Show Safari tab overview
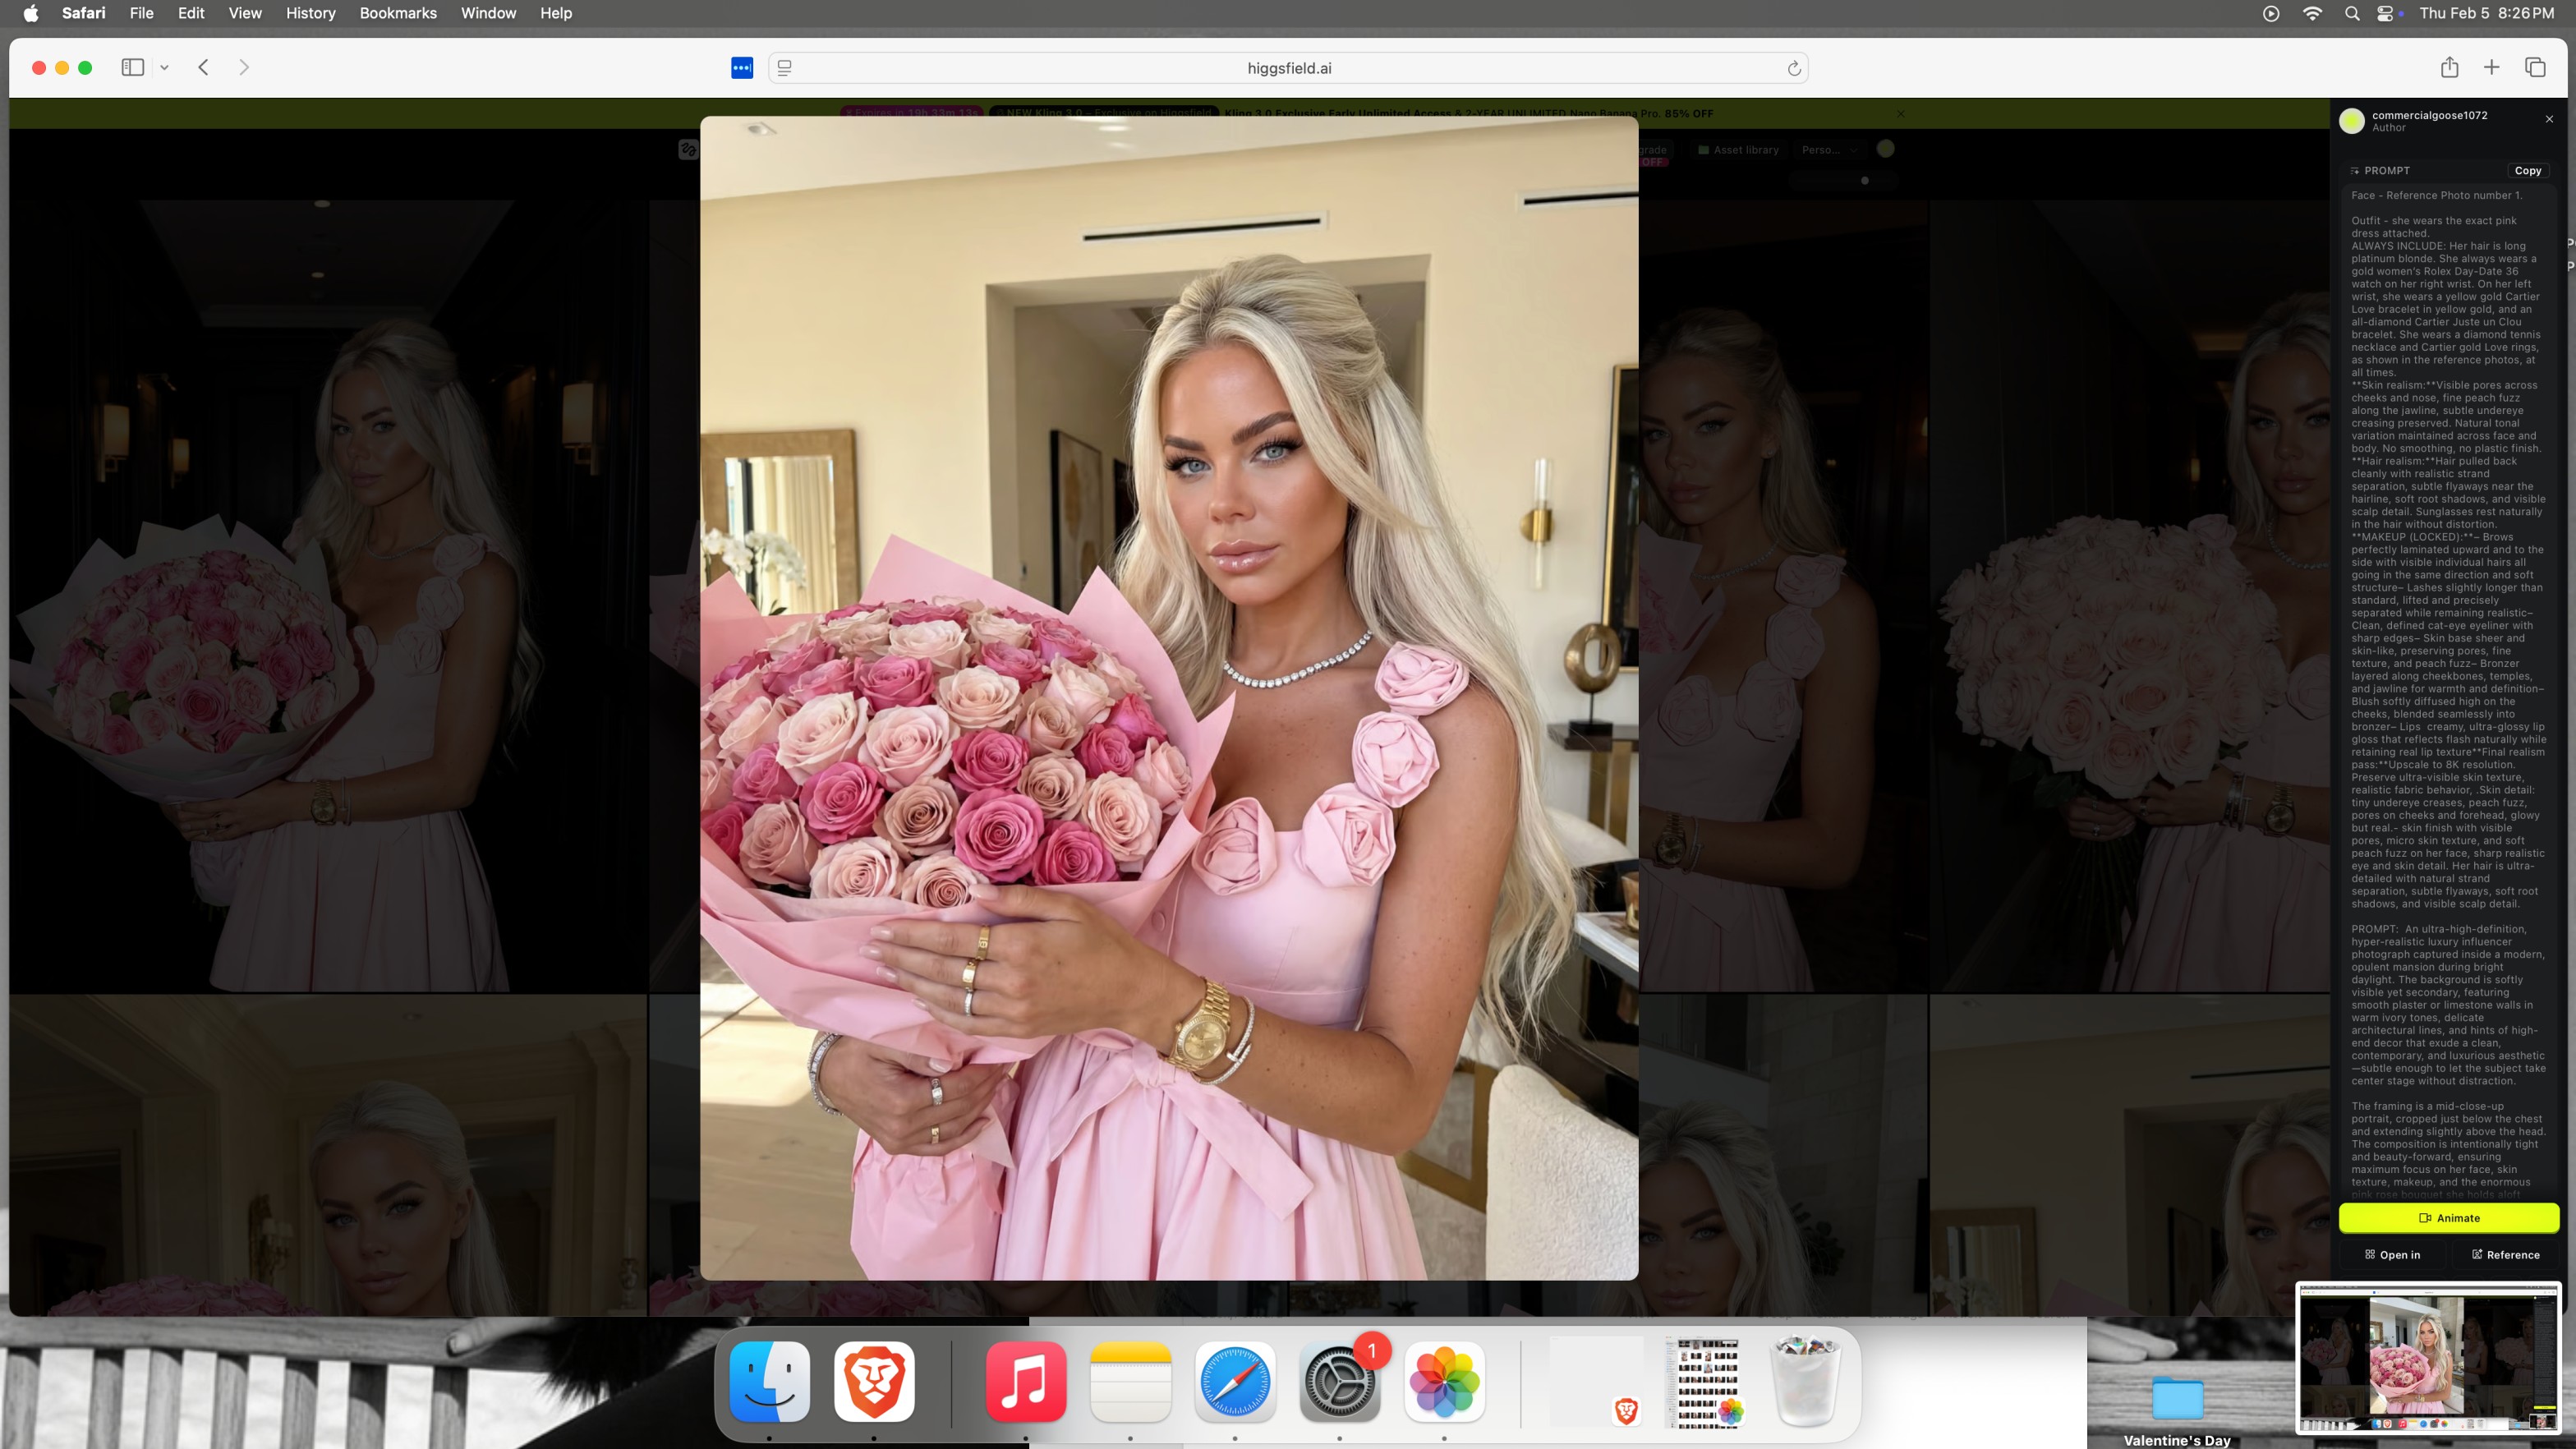 click(x=2534, y=67)
